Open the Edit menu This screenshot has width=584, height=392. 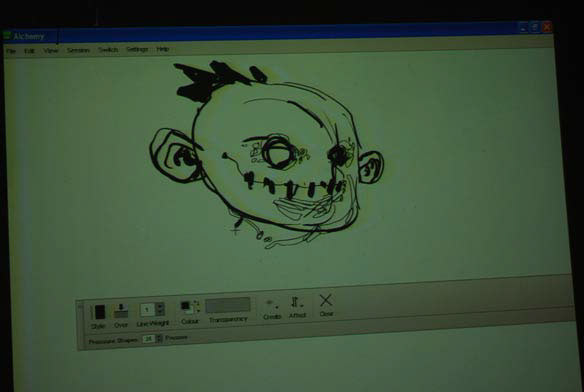pos(29,51)
